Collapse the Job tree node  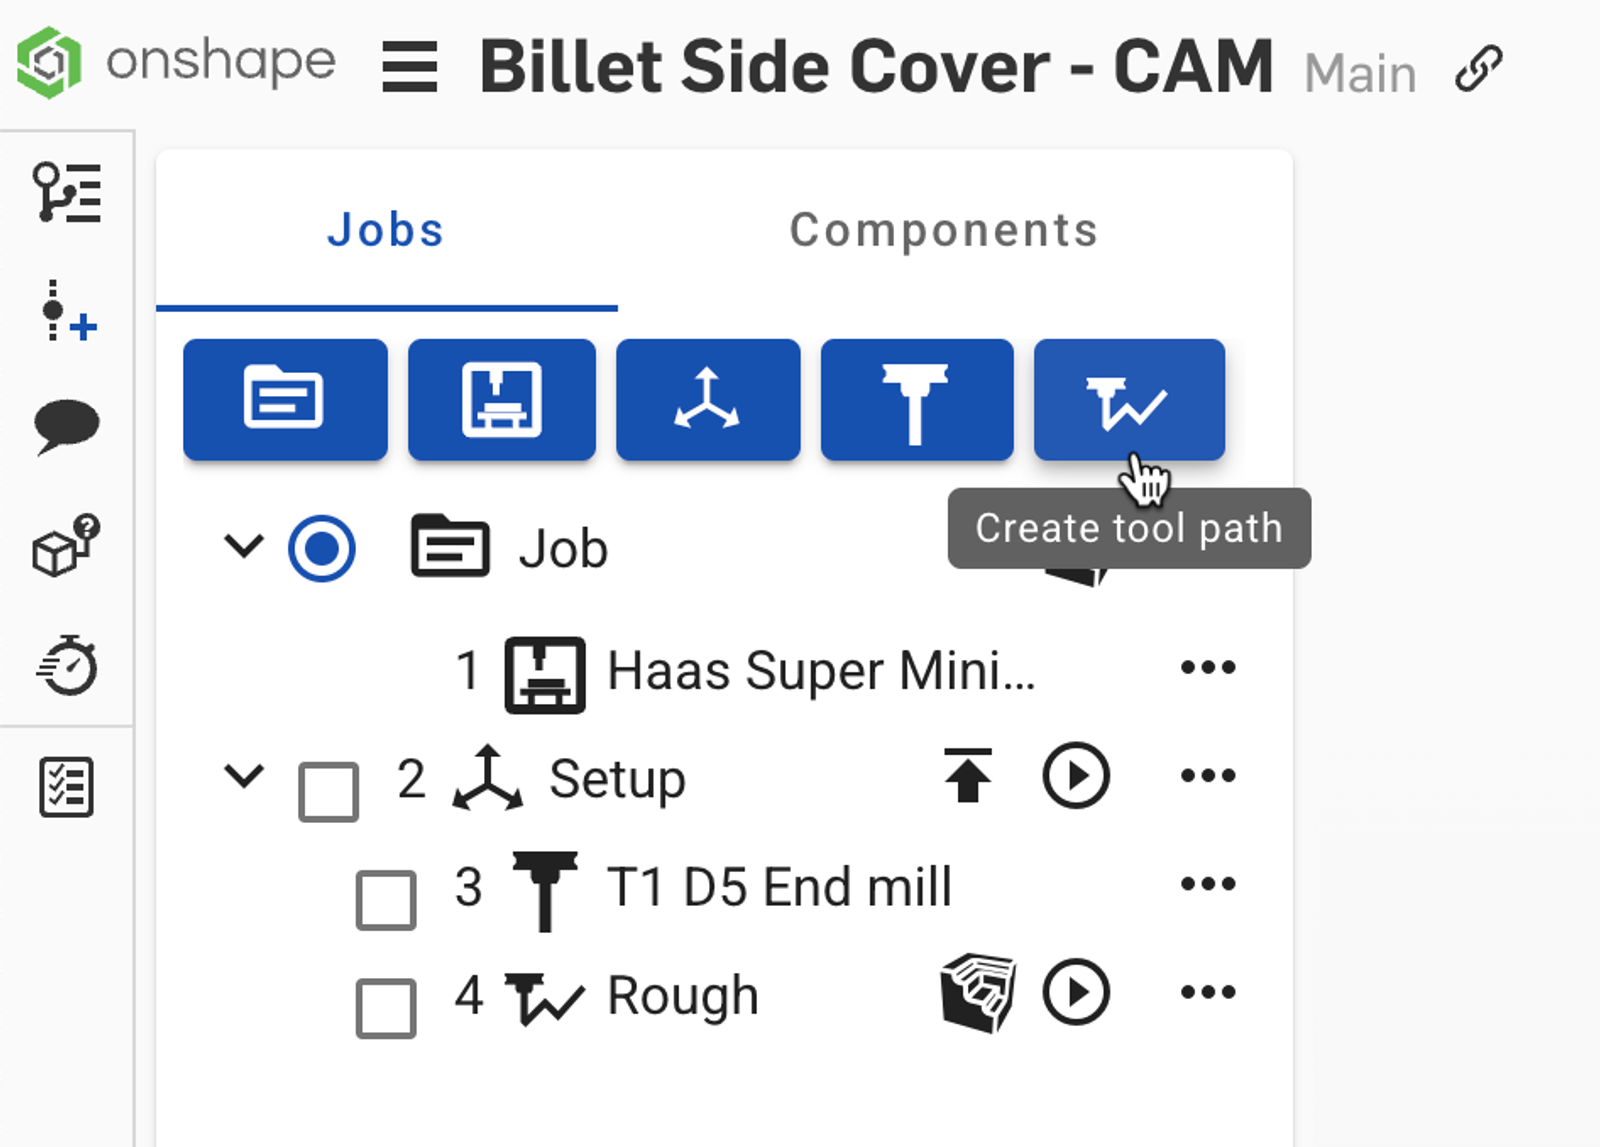click(243, 546)
